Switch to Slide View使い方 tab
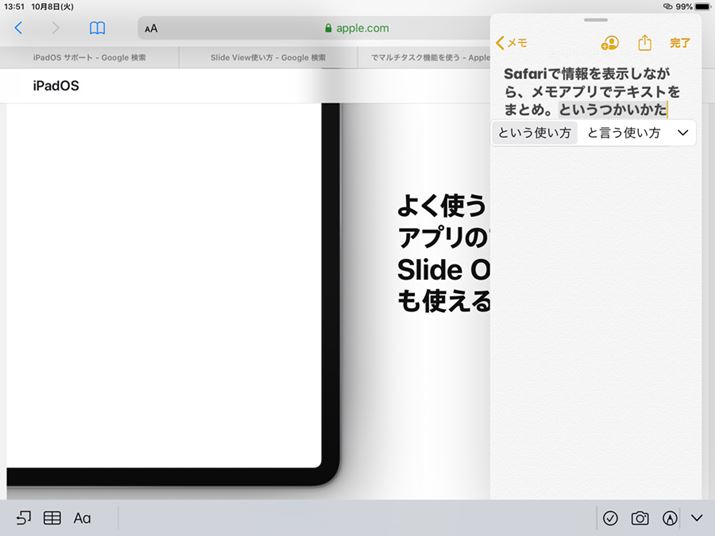The width and height of the screenshot is (715, 536). 268,58
